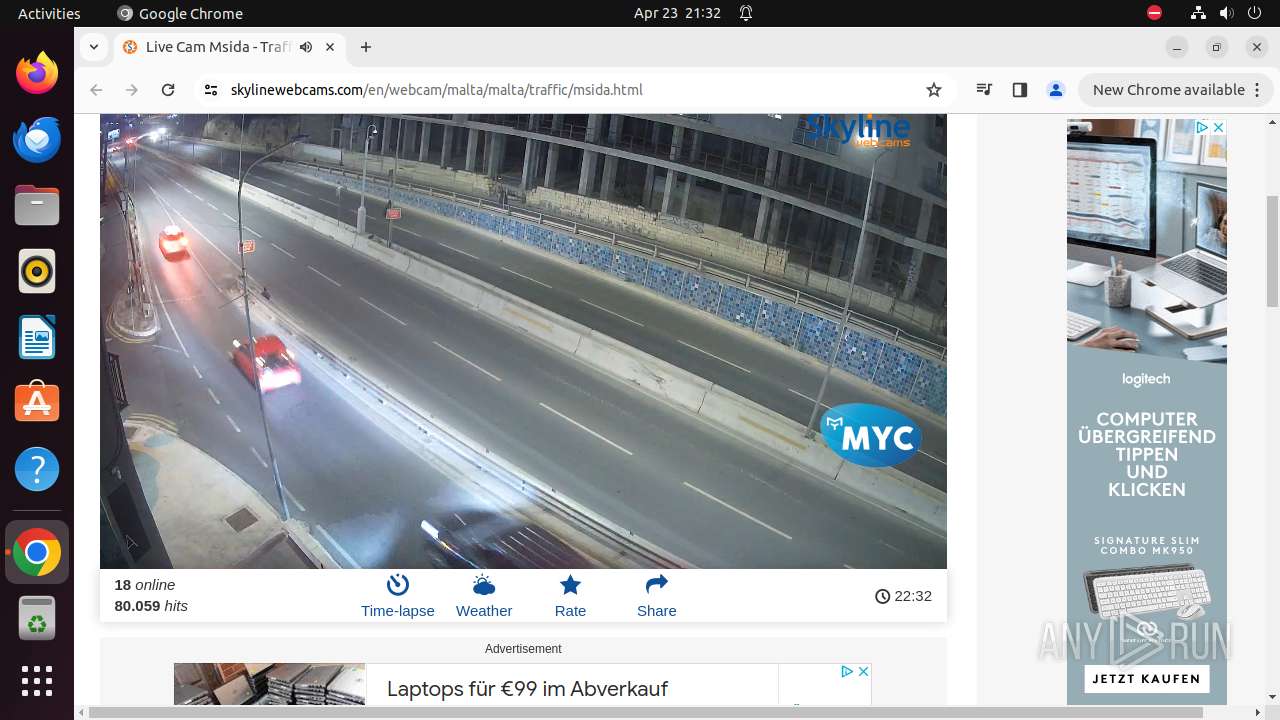Toggle the Chrome side panel
Image resolution: width=1280 pixels, height=720 pixels.
tap(1019, 90)
